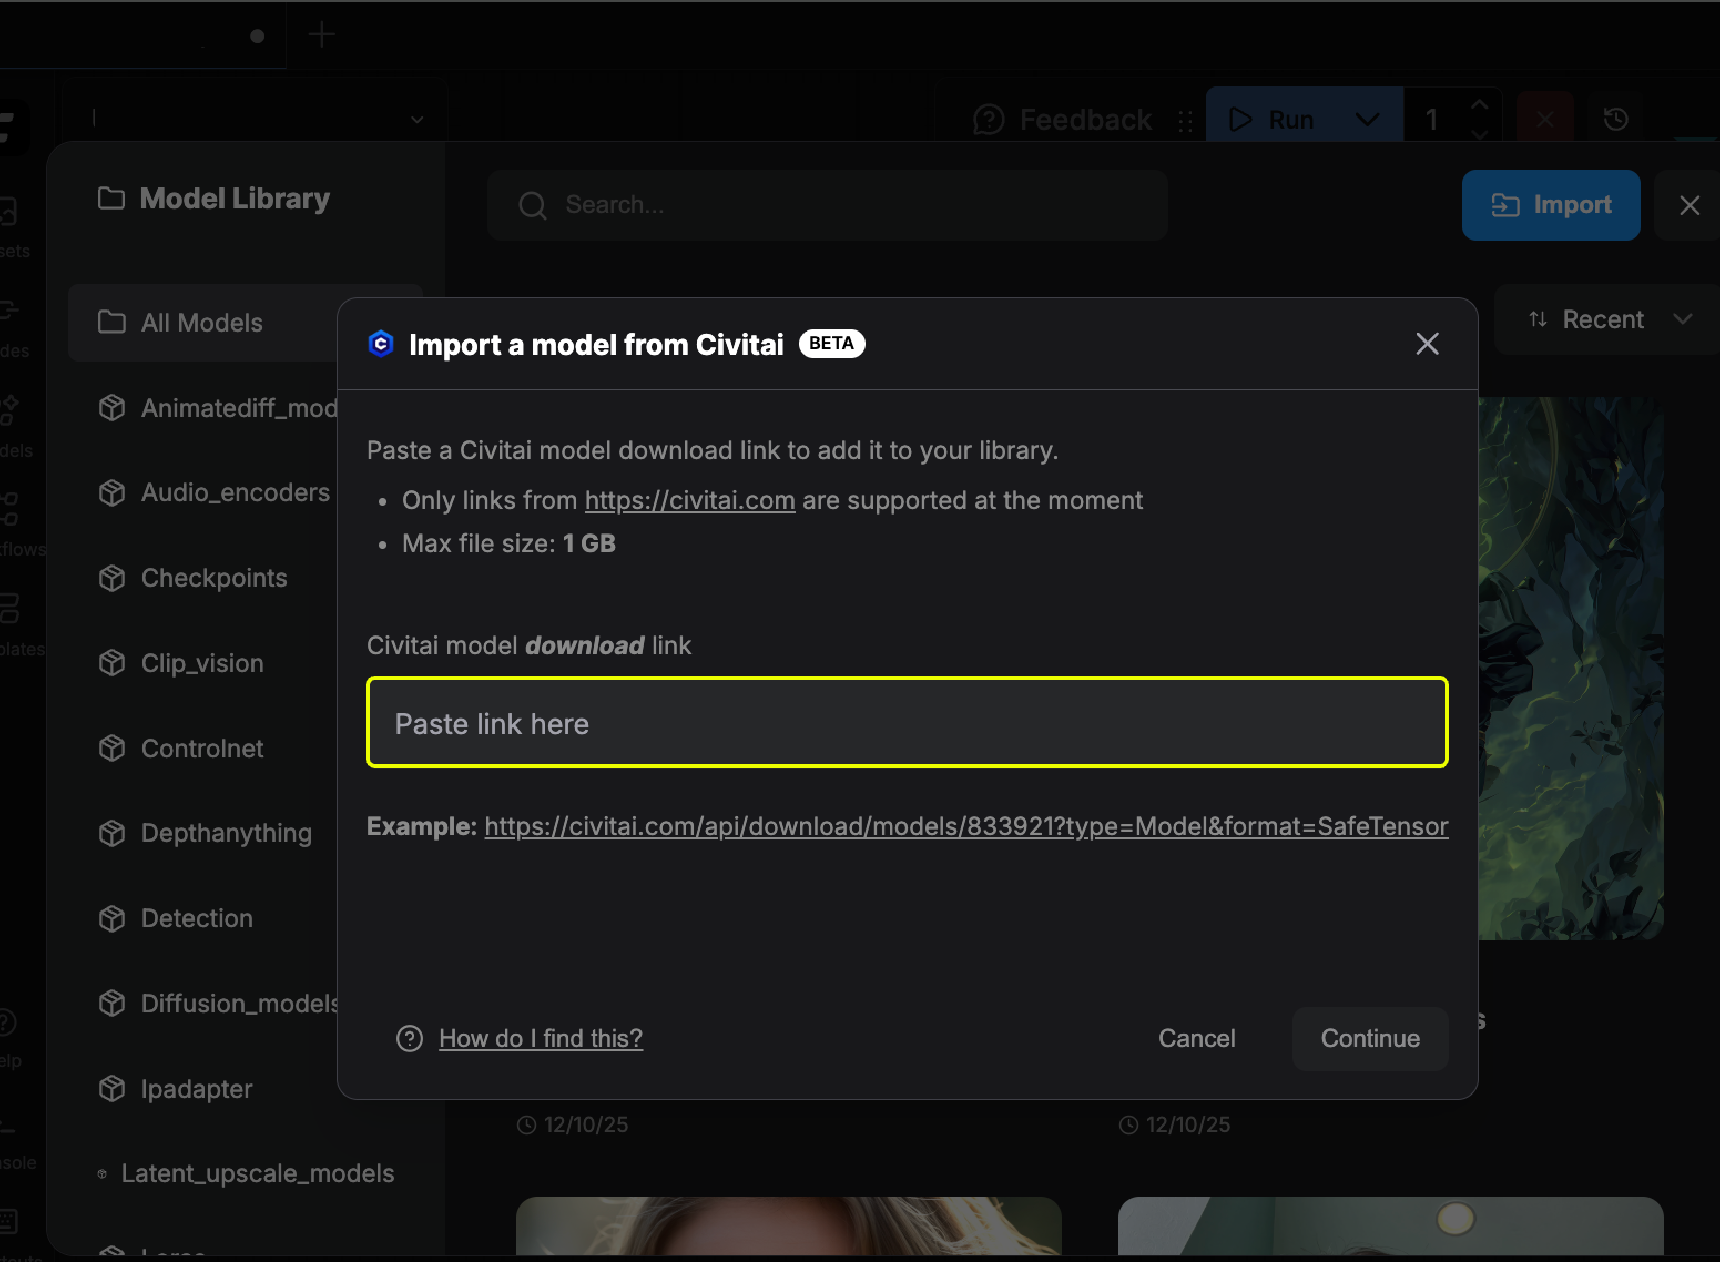Click the magnifier icon in the search bar

coord(533,205)
